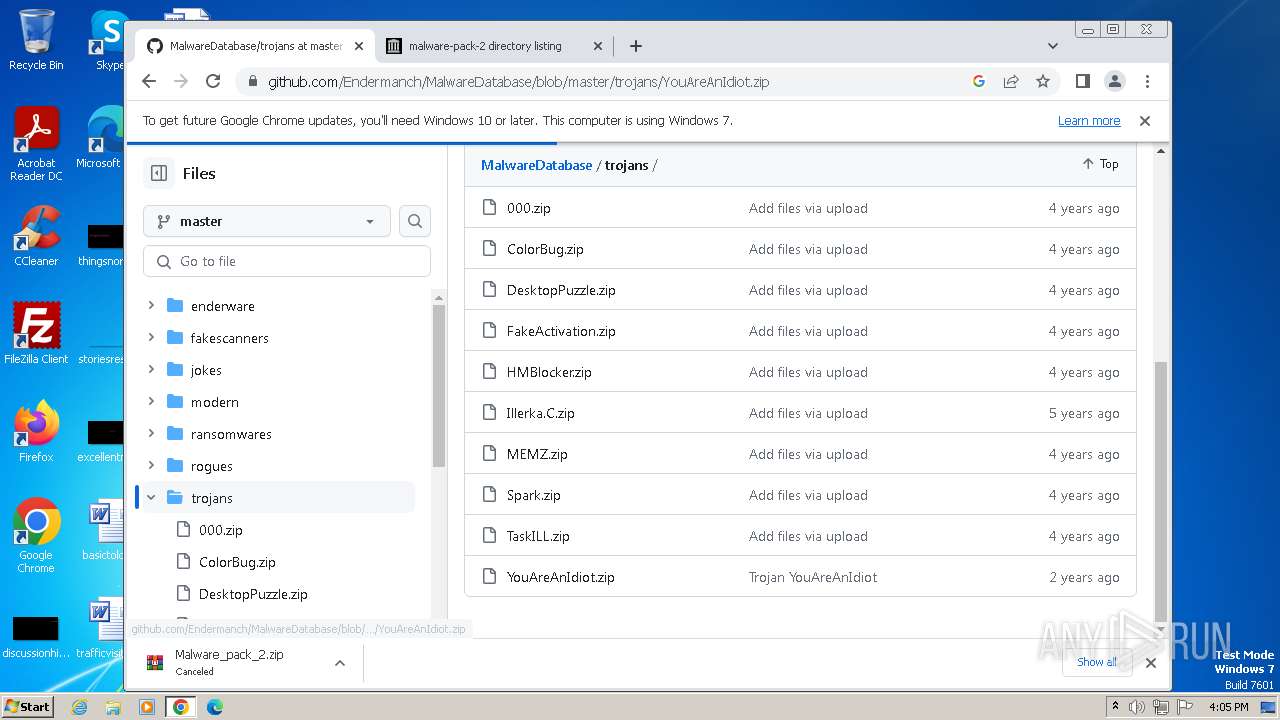This screenshot has height=720, width=1280.
Task: Click the browser back arrow
Action: [x=149, y=81]
